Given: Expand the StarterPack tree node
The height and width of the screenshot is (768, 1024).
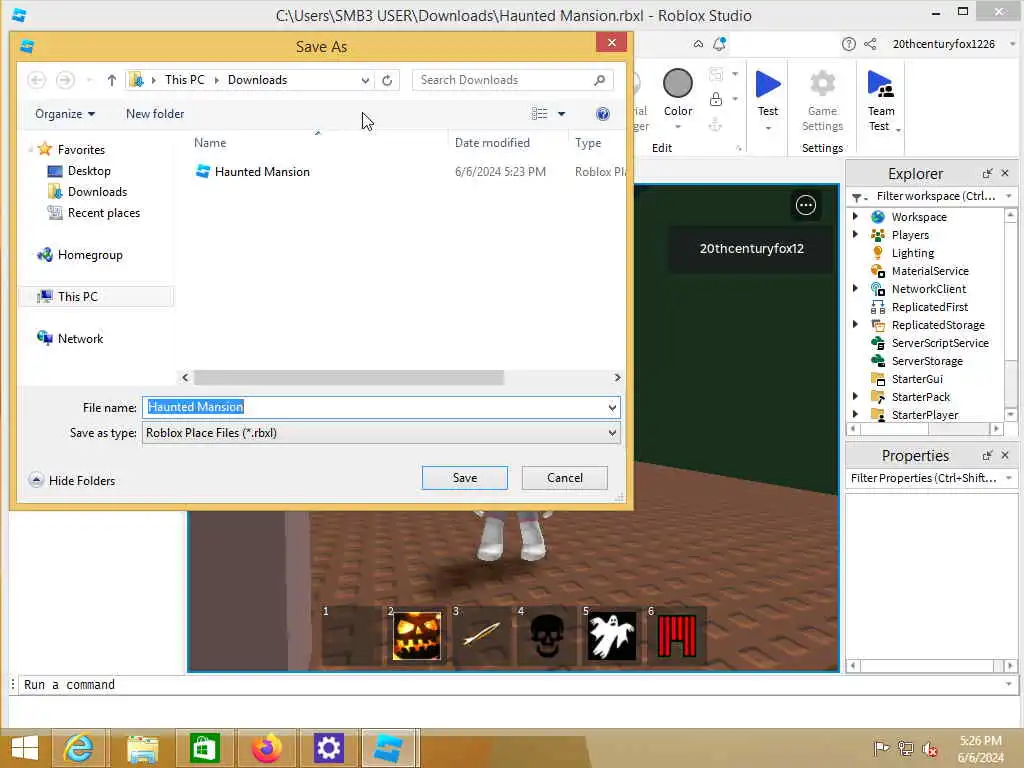Looking at the screenshot, I should coord(856,396).
